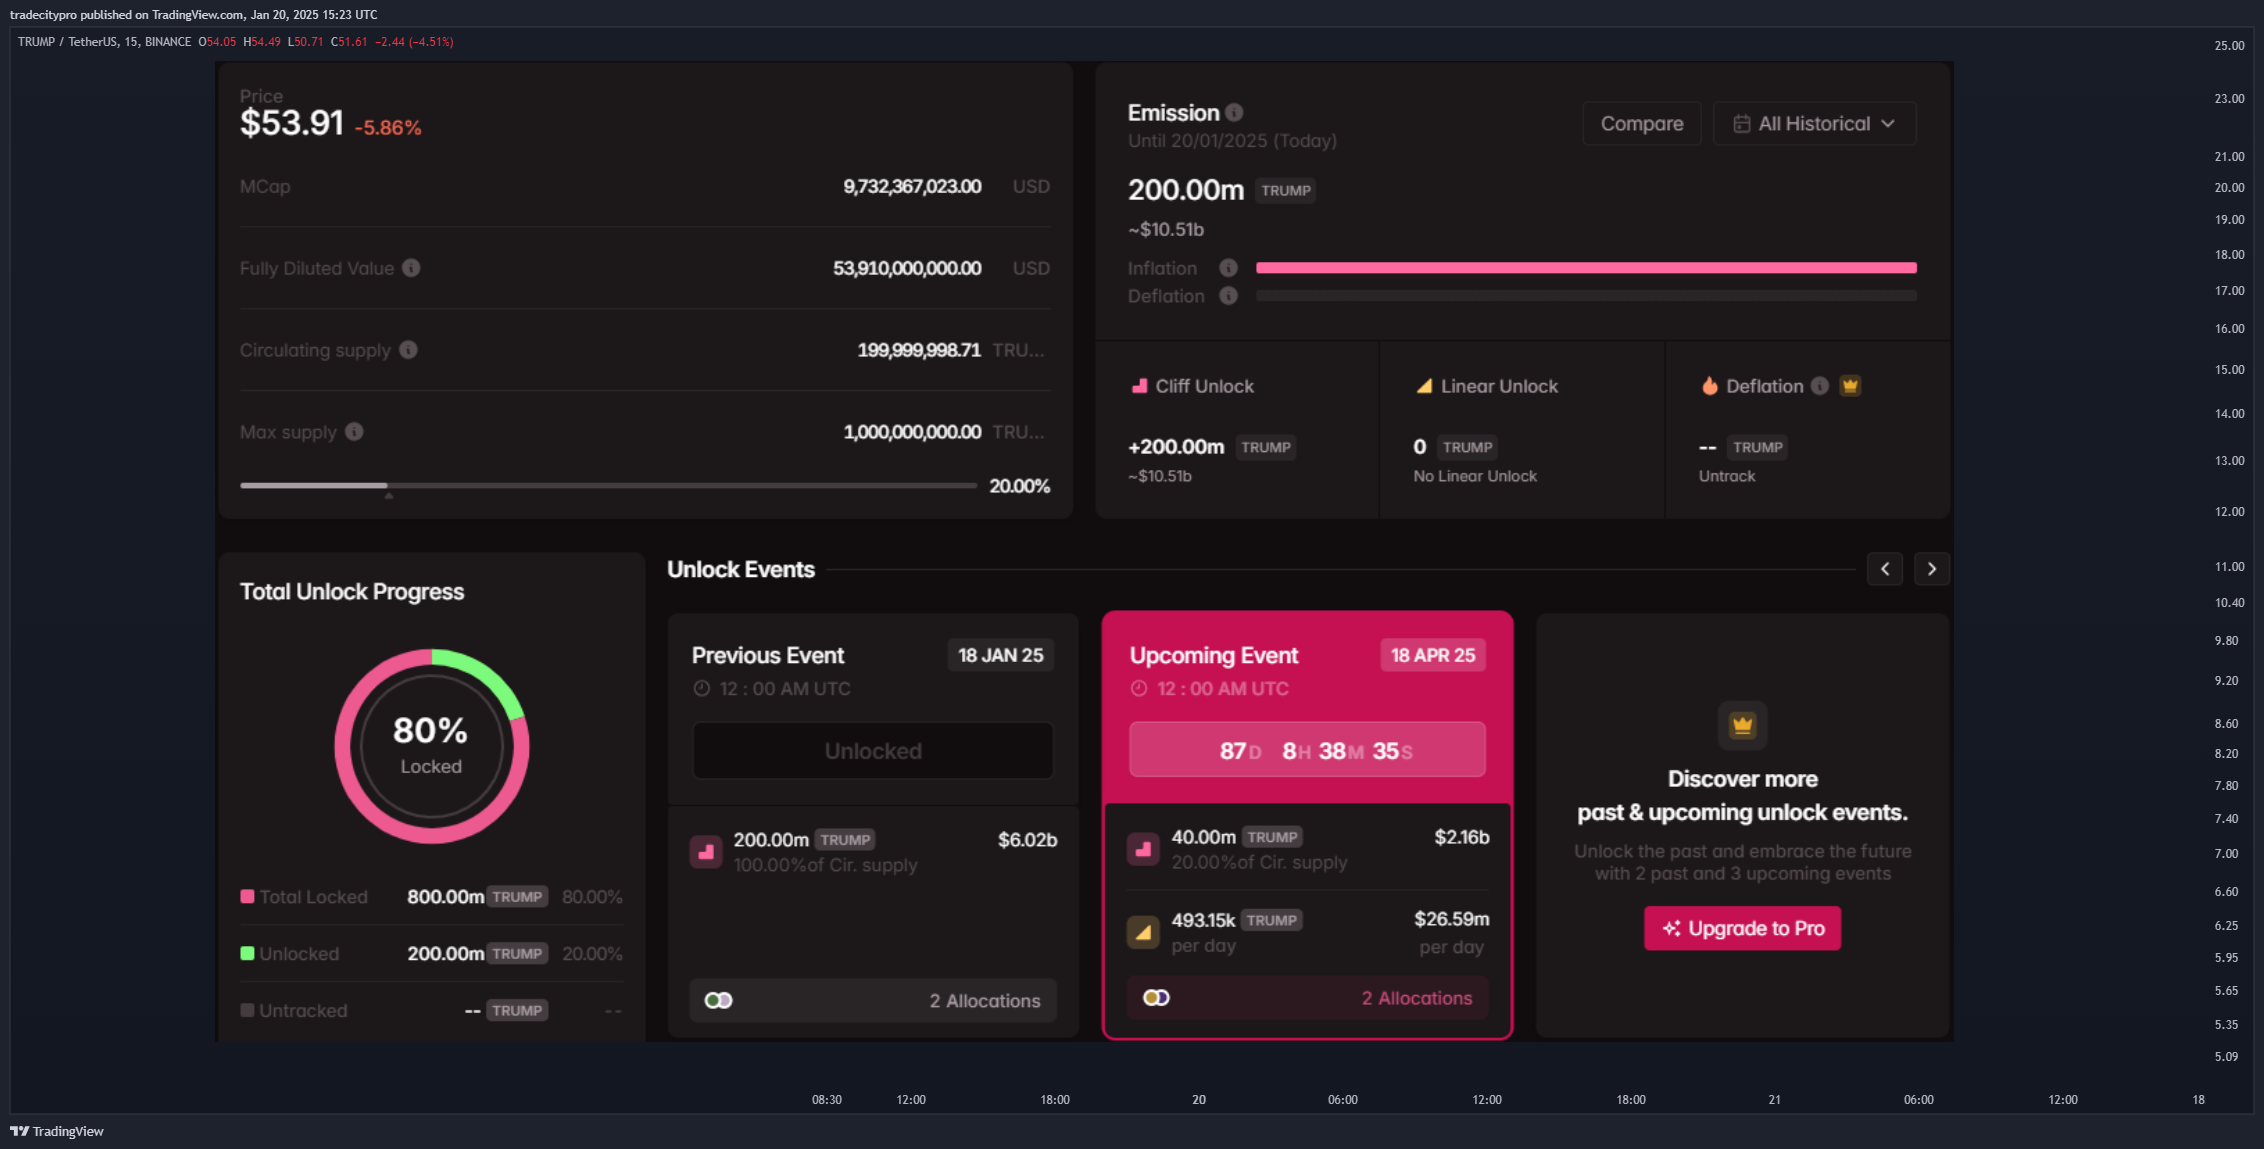Click the 18 JAN 25 date badge
The image size is (2264, 1149).
[1000, 656]
